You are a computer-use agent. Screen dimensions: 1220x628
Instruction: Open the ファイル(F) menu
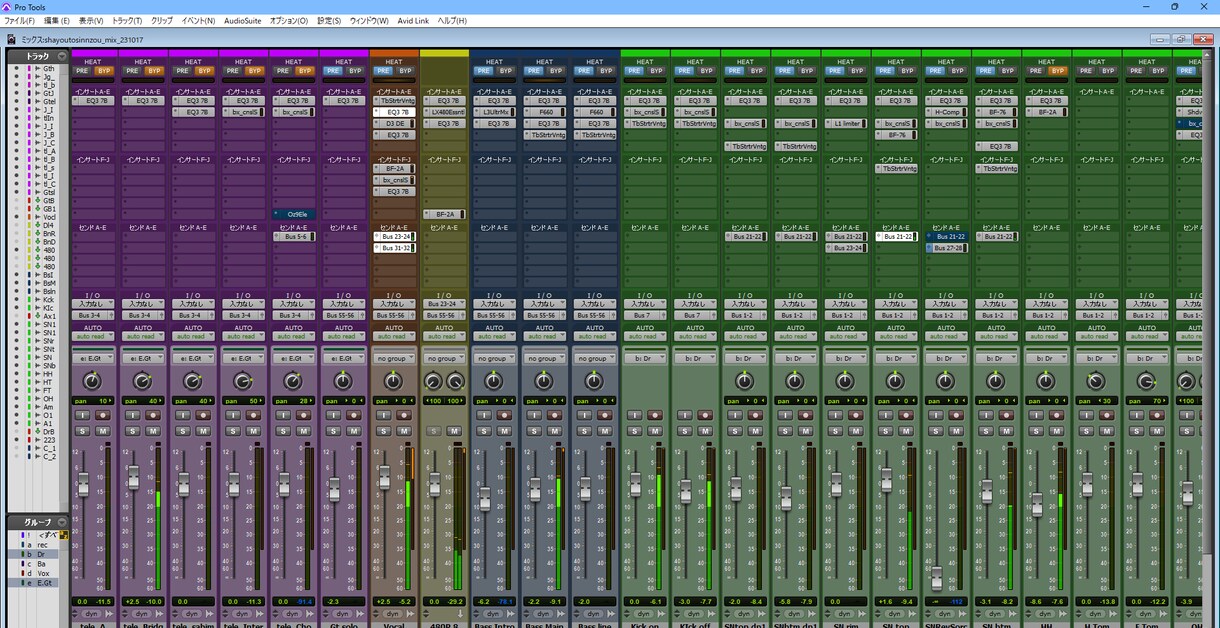[x=19, y=20]
